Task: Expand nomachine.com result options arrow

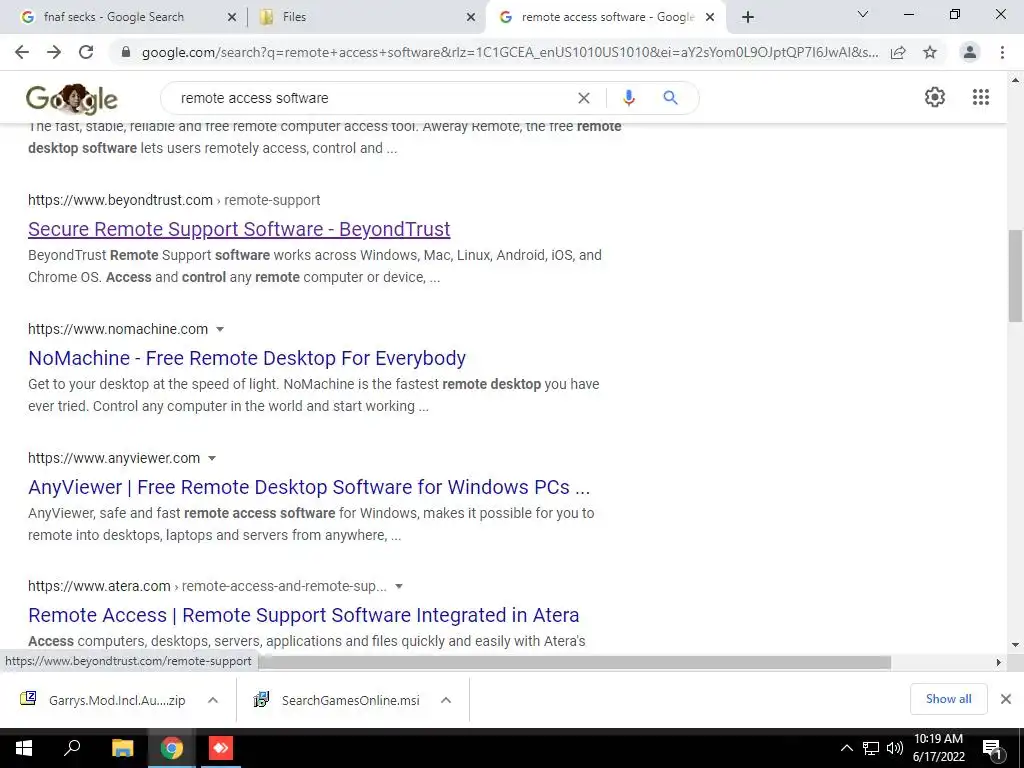Action: click(x=220, y=329)
